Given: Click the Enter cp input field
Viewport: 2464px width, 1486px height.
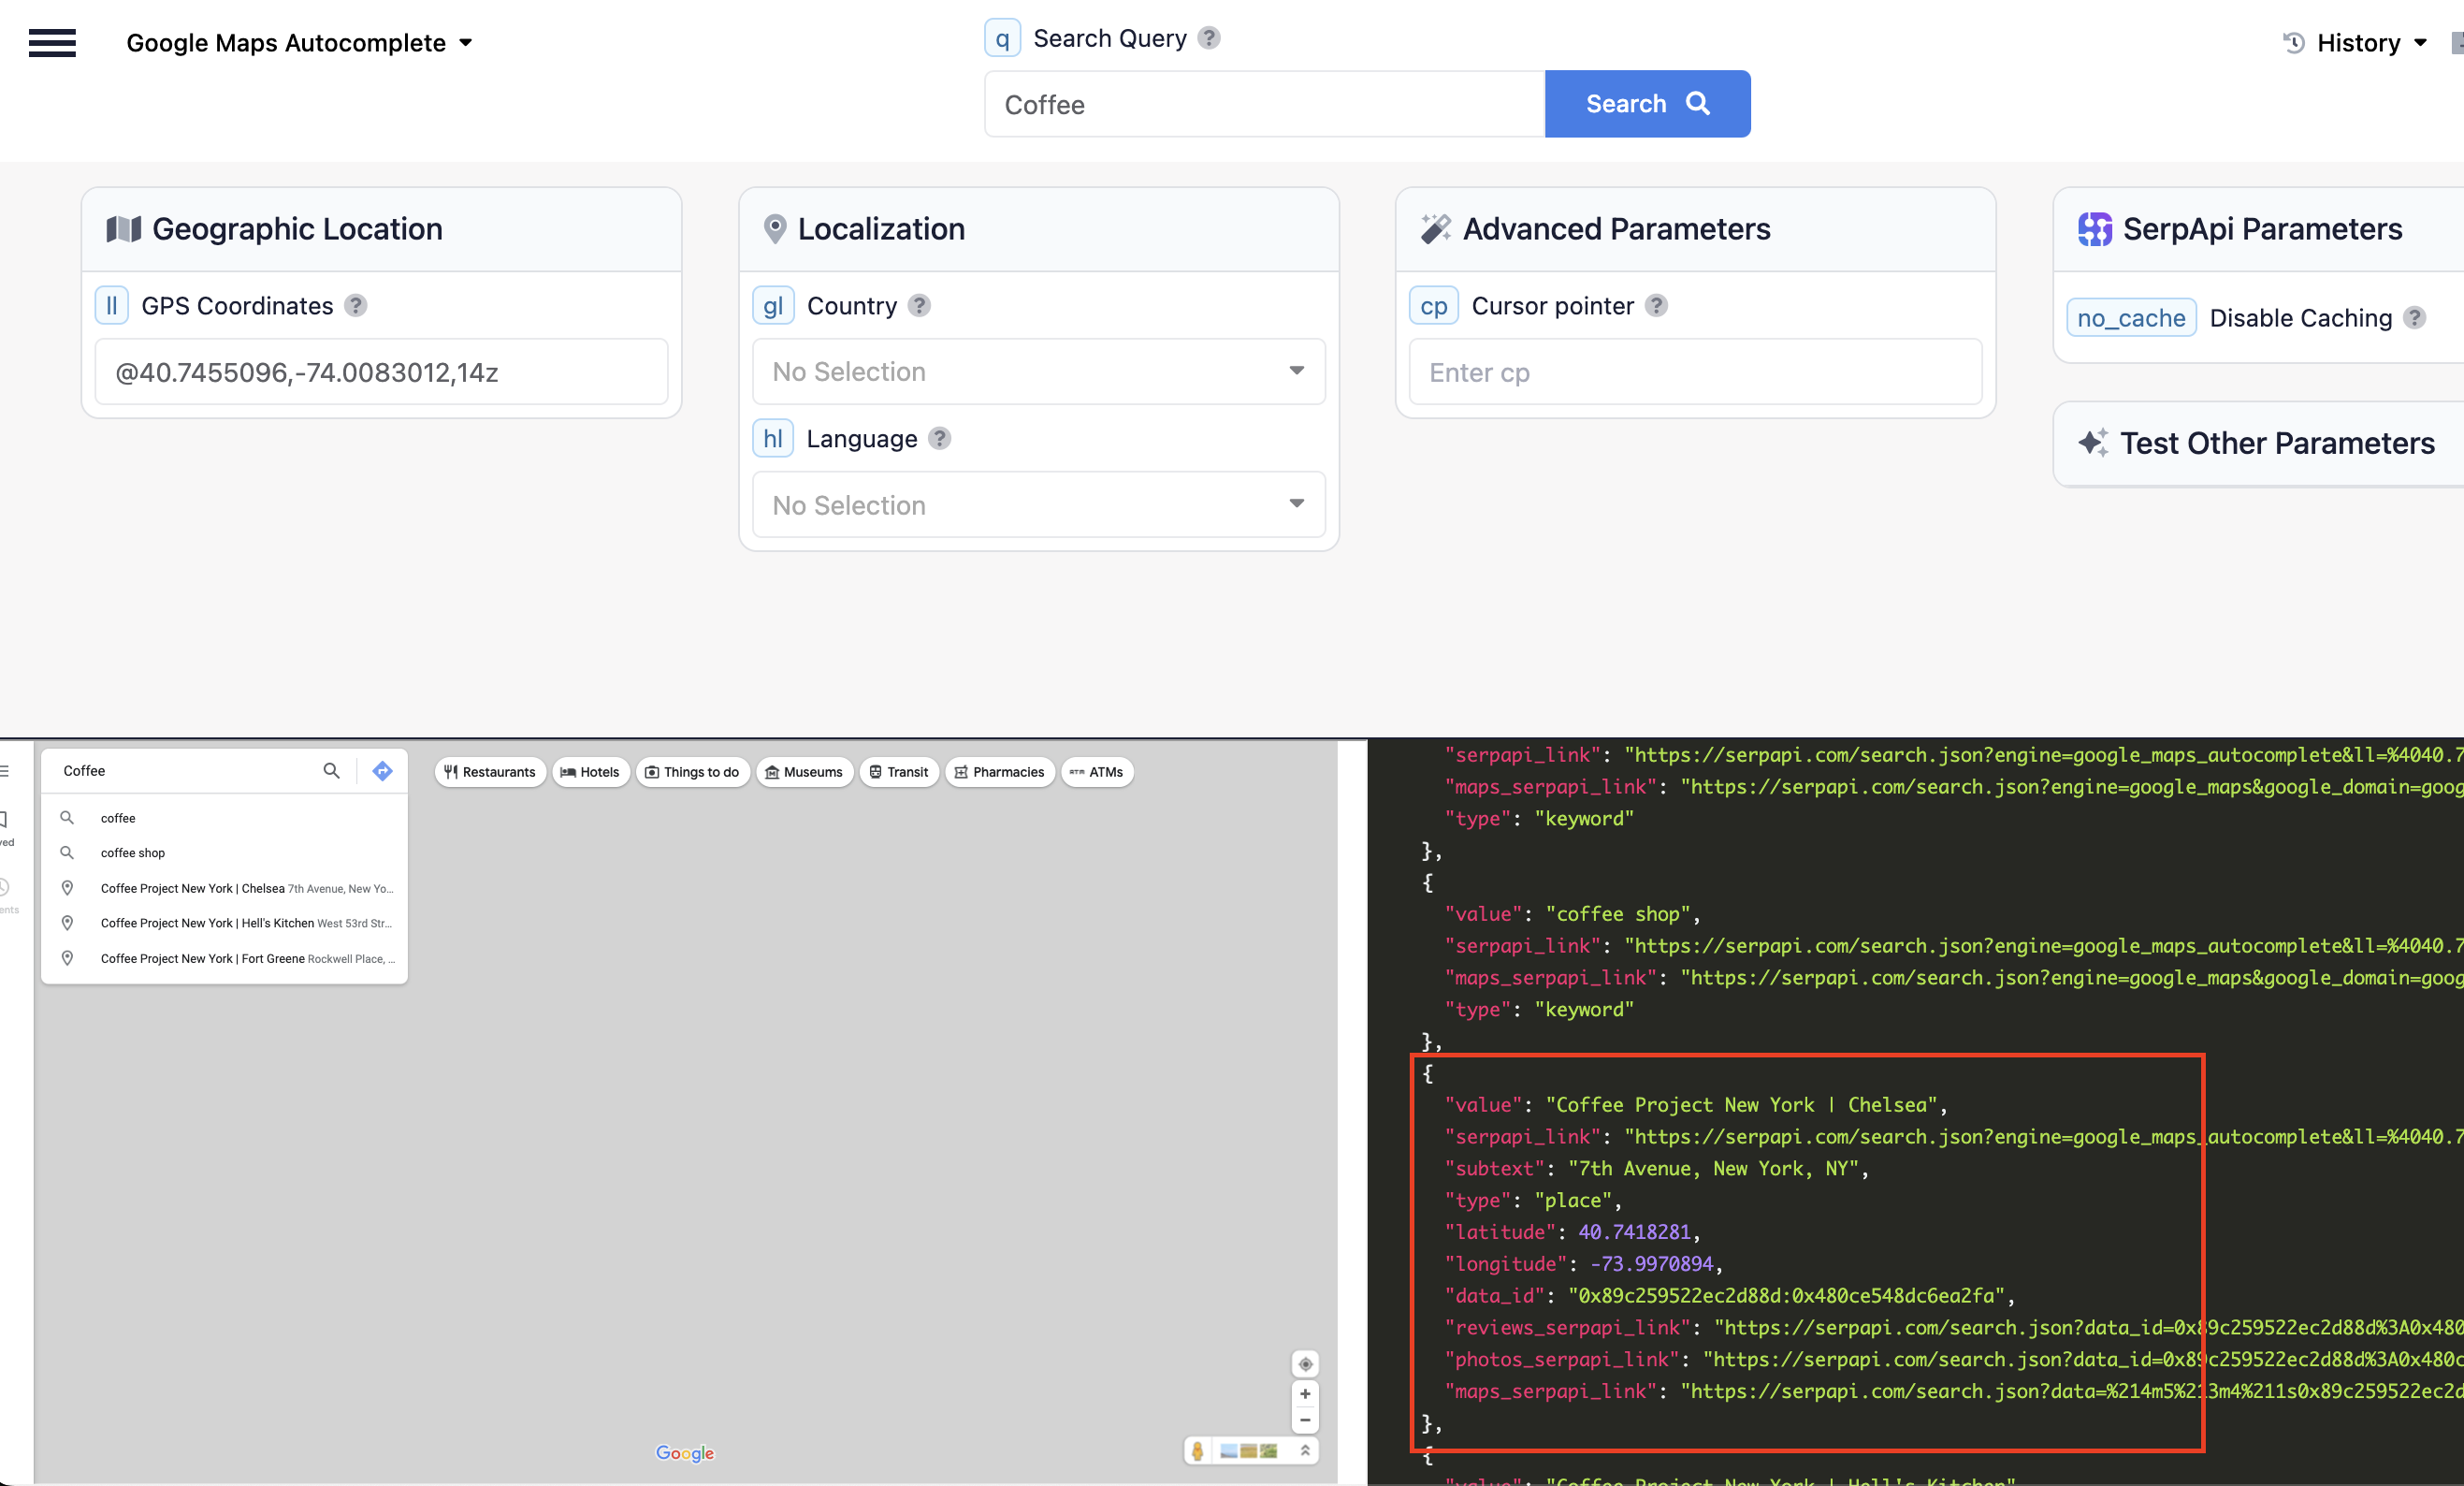Looking at the screenshot, I should click(x=1694, y=372).
